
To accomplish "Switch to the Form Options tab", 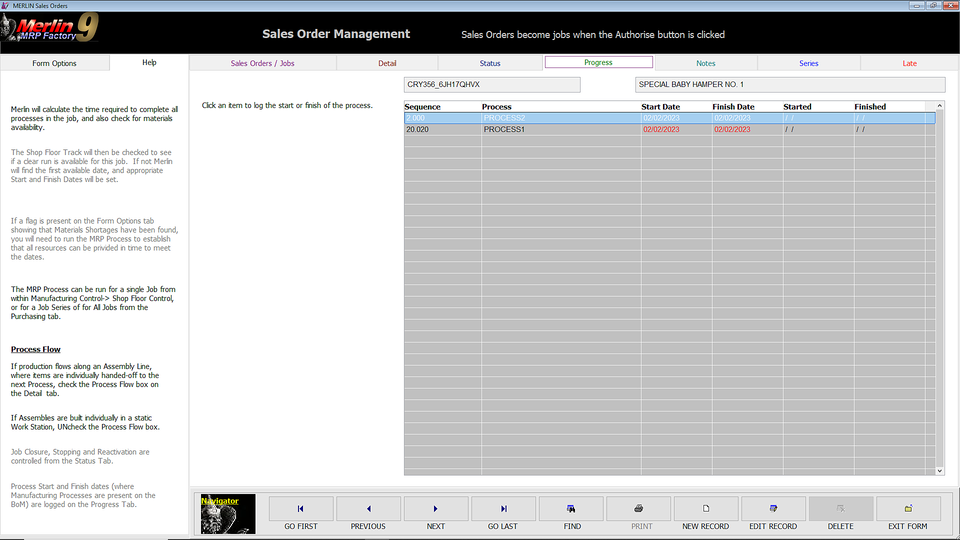I will tap(54, 63).
